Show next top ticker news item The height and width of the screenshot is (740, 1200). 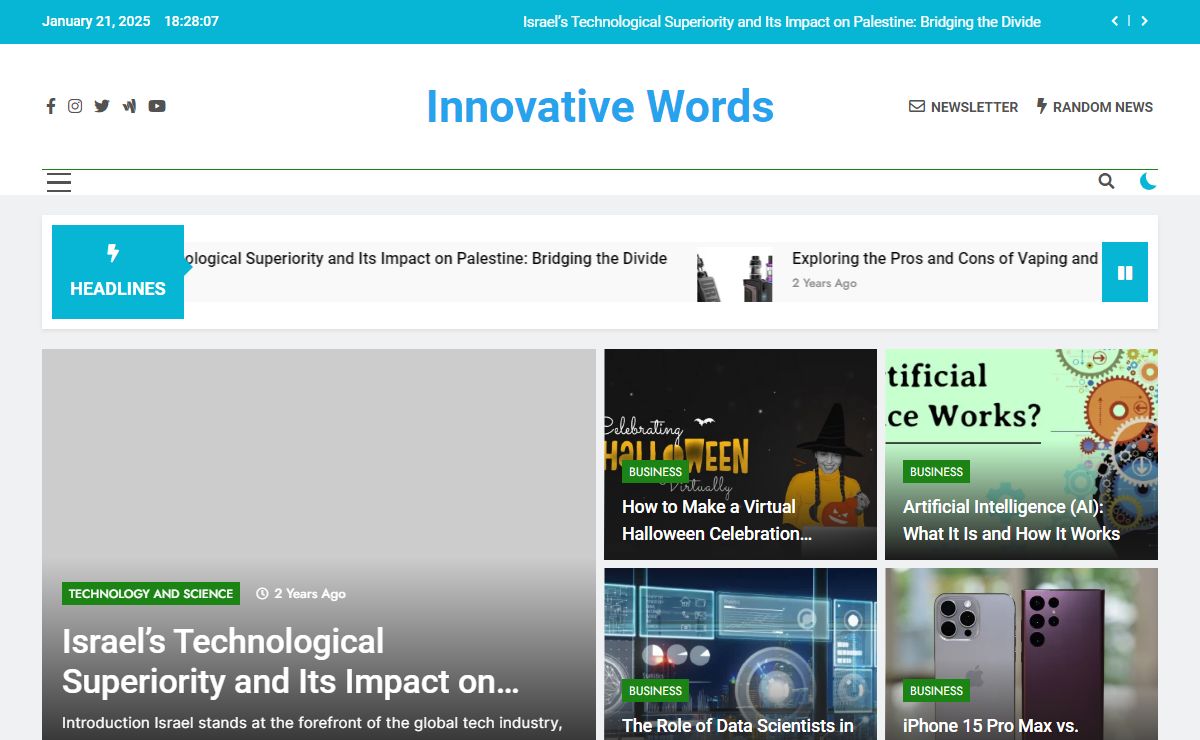[x=1144, y=21]
